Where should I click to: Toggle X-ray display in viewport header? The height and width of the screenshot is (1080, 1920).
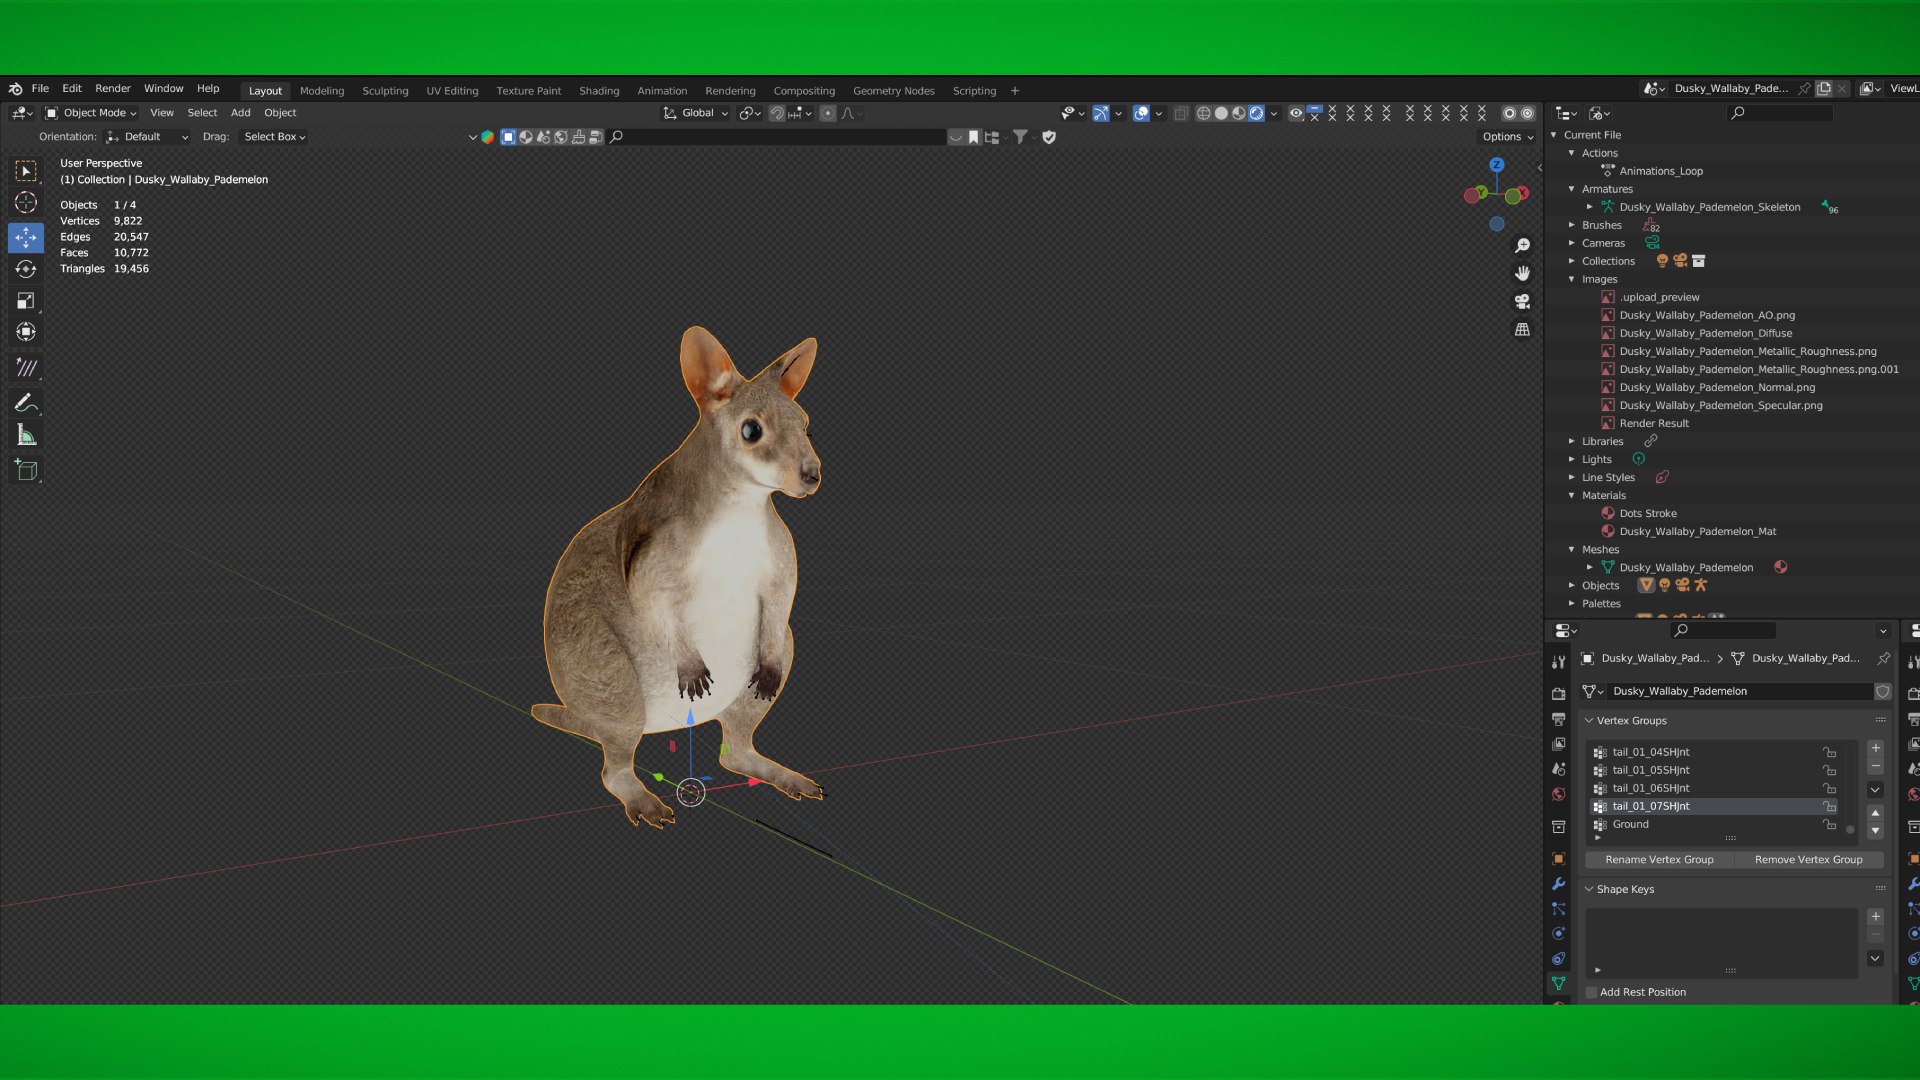tap(1181, 113)
